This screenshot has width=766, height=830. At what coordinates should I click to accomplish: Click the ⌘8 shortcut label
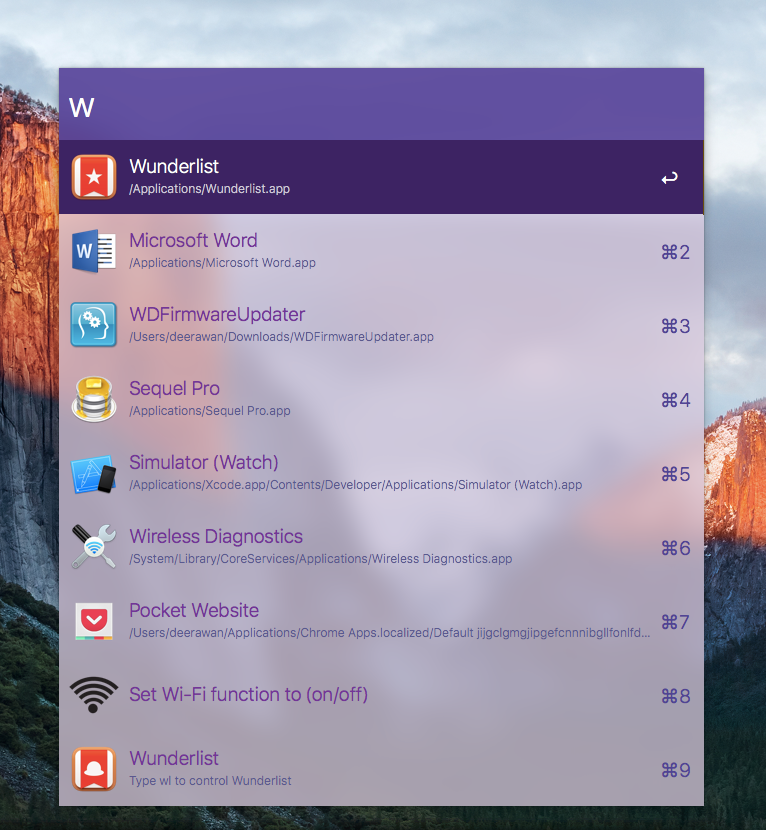pos(675,696)
